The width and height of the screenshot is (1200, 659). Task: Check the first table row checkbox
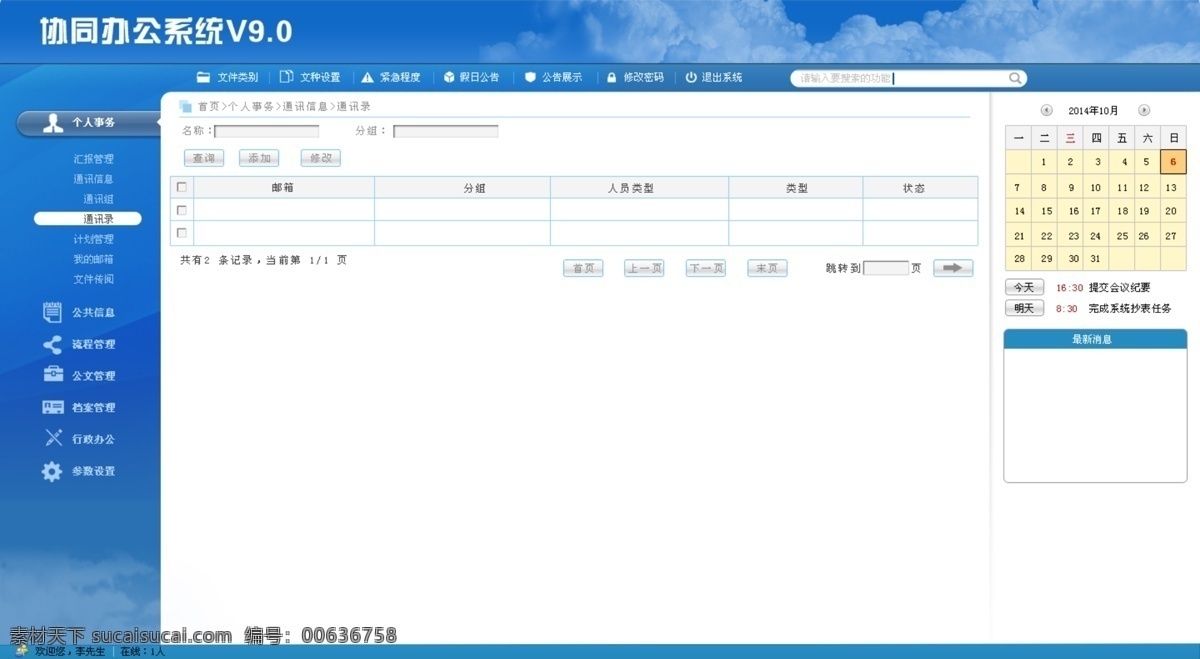(x=182, y=210)
